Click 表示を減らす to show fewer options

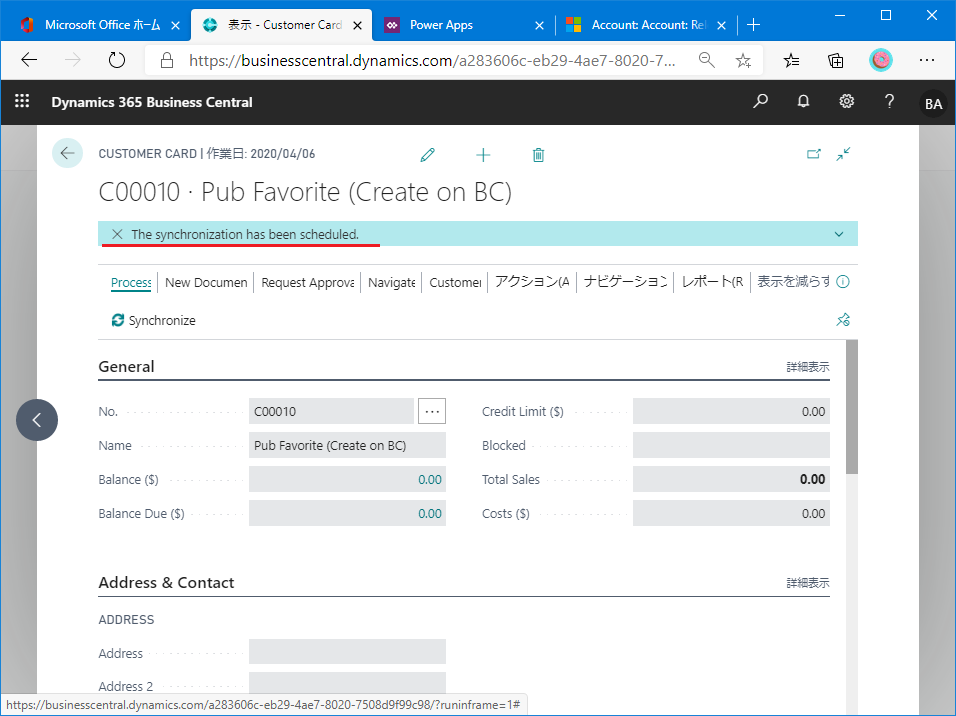(x=793, y=282)
